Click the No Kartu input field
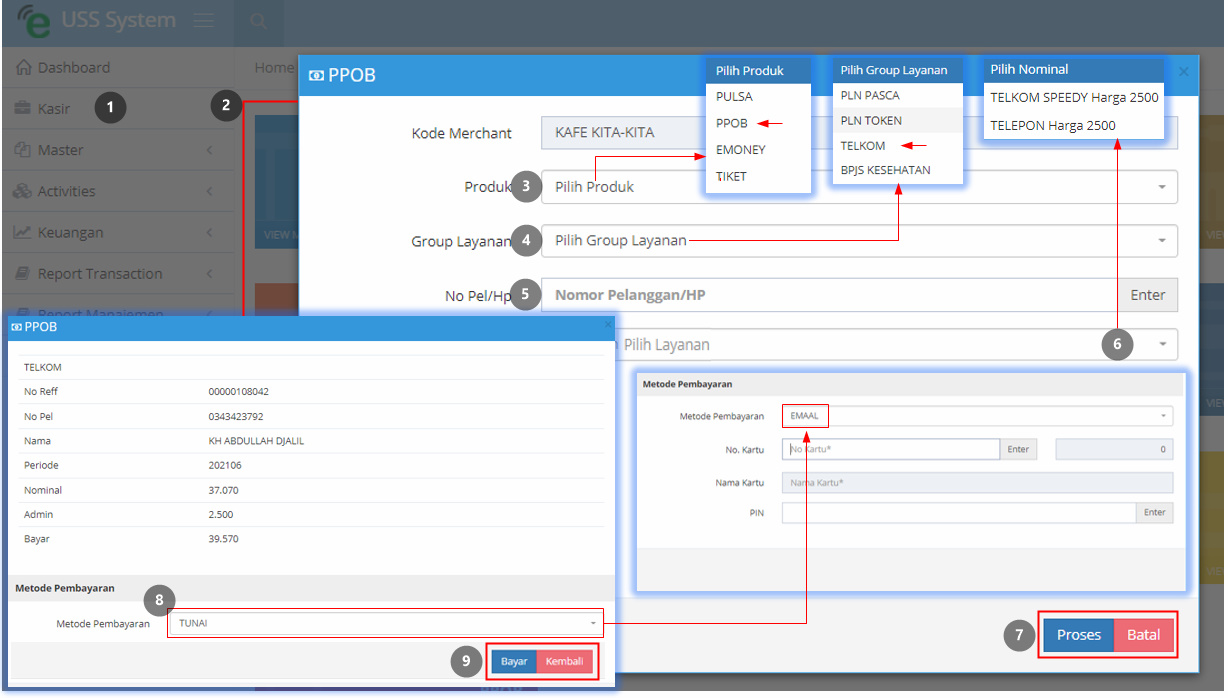1228x698 pixels. coord(890,449)
